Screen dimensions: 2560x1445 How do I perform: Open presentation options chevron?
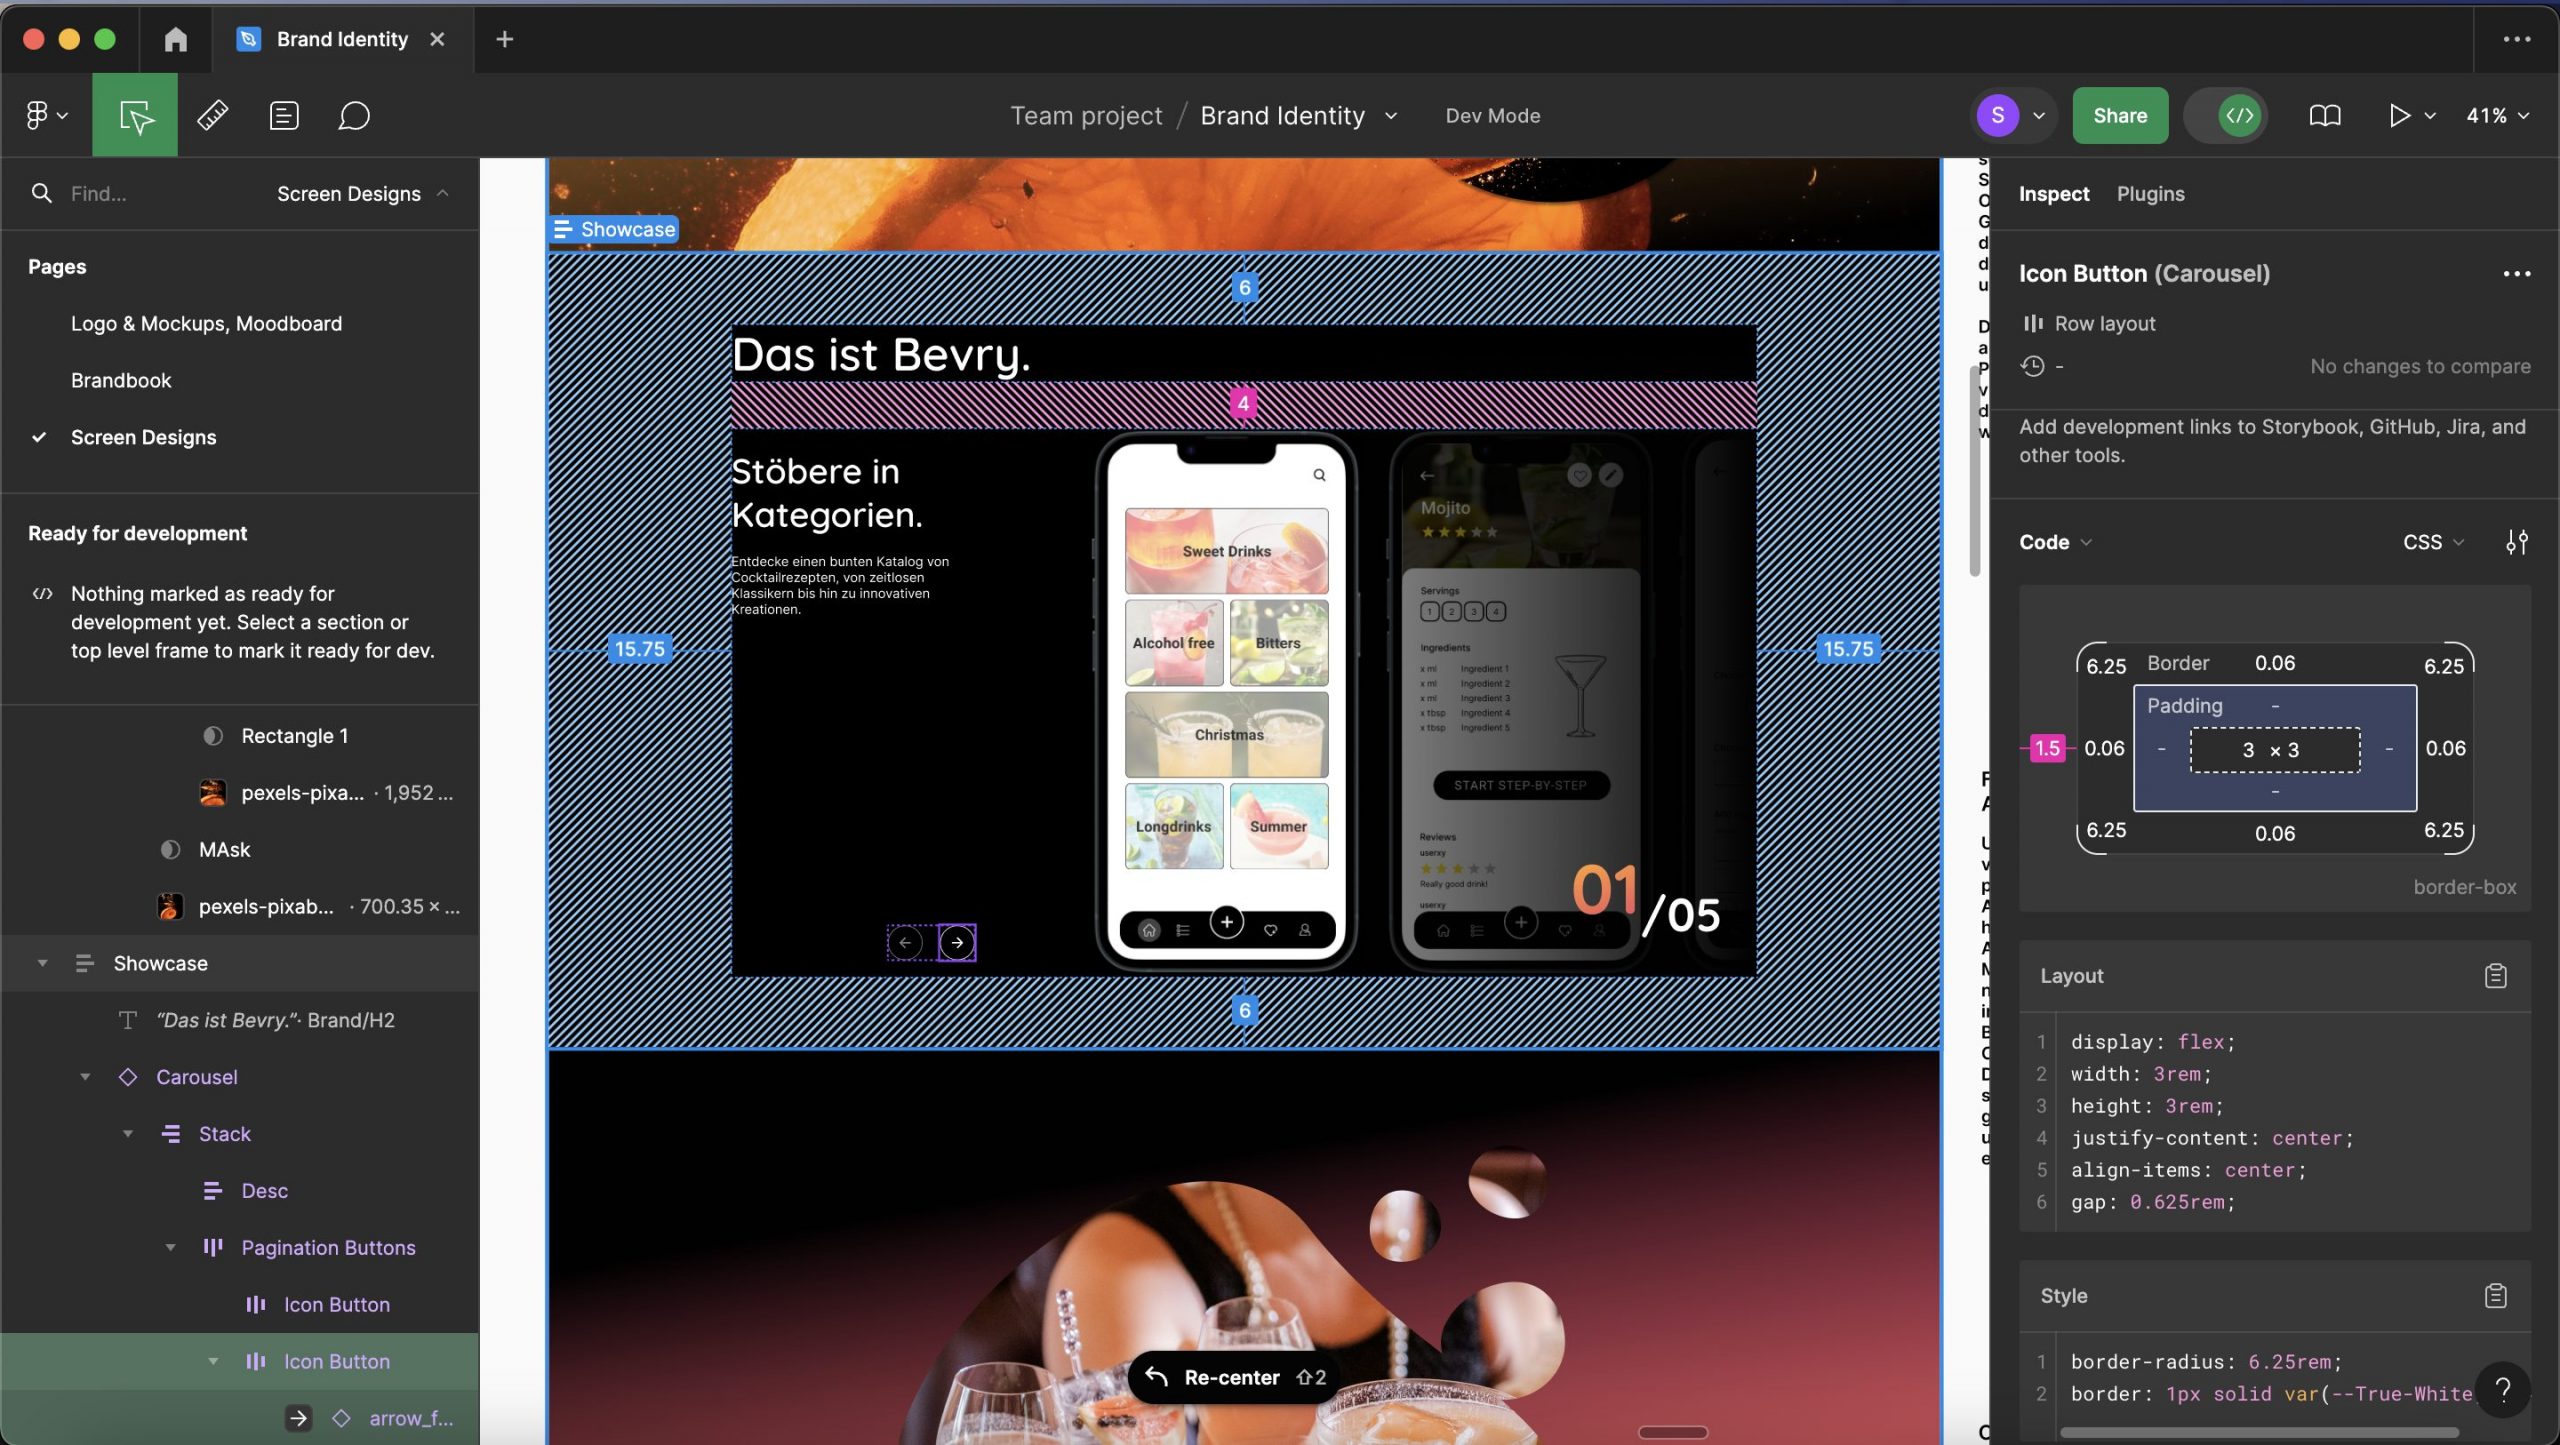2430,116
